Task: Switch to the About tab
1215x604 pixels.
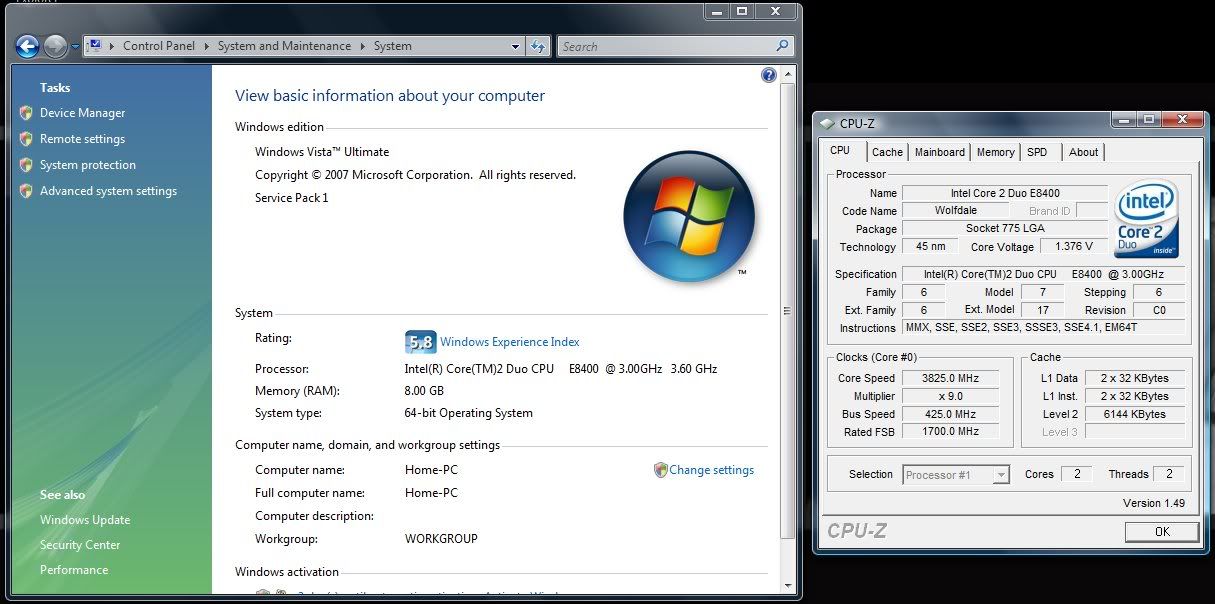Action: (1084, 152)
